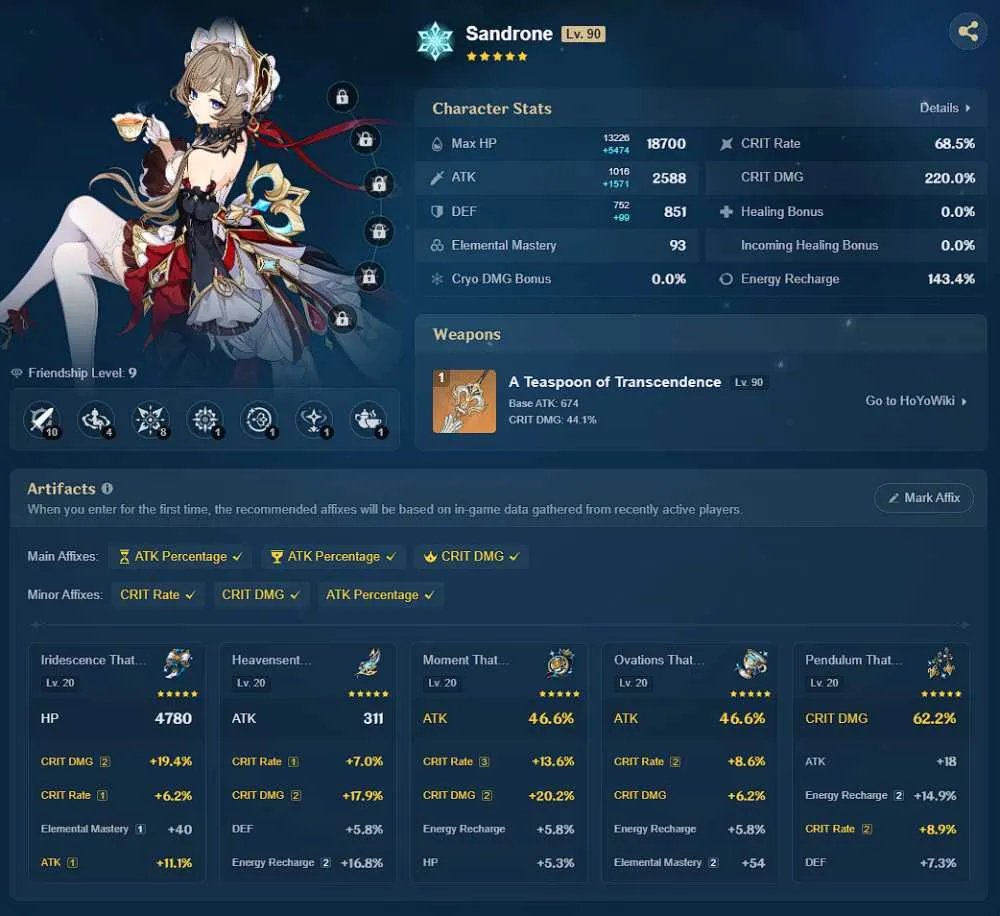Toggle goblet ATK Percentage main affix

tap(333, 557)
